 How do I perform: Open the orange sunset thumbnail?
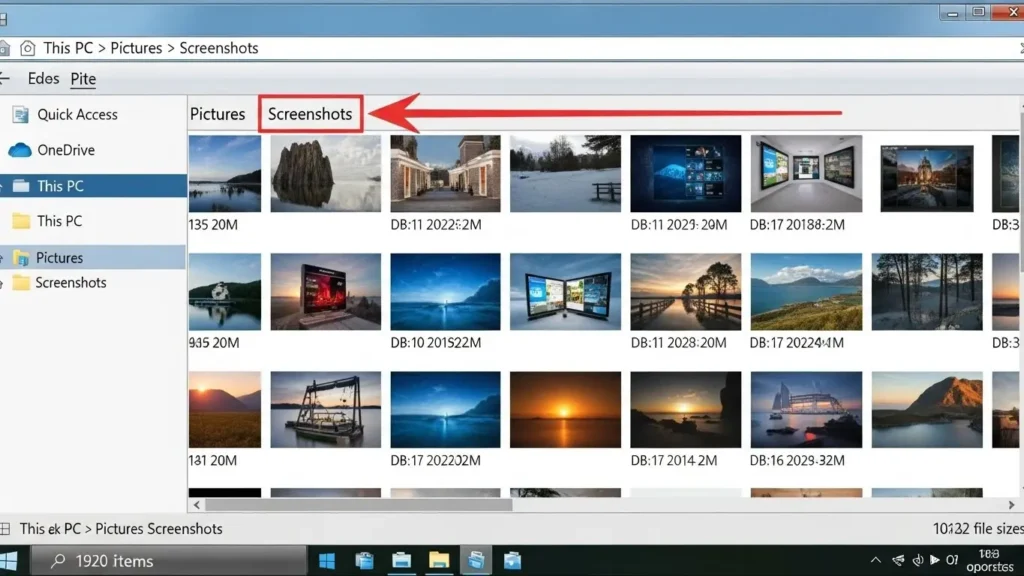pyautogui.click(x=565, y=408)
